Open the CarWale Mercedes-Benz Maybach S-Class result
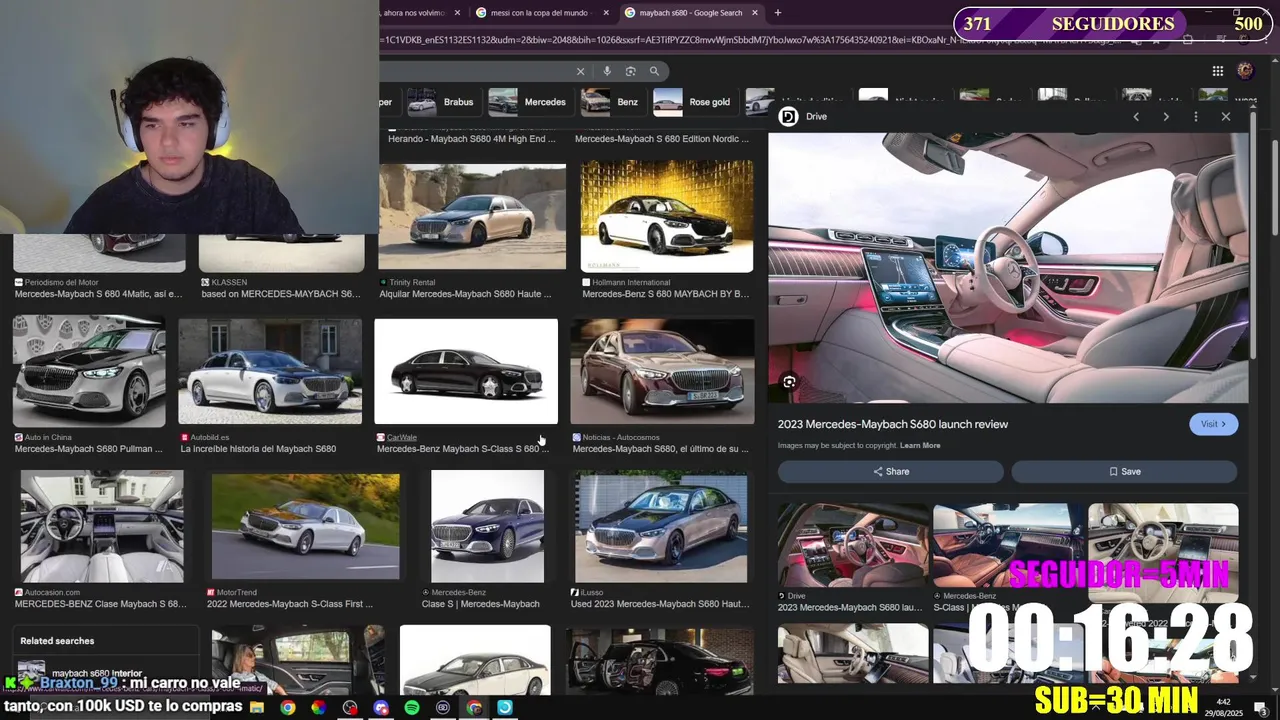 (466, 372)
